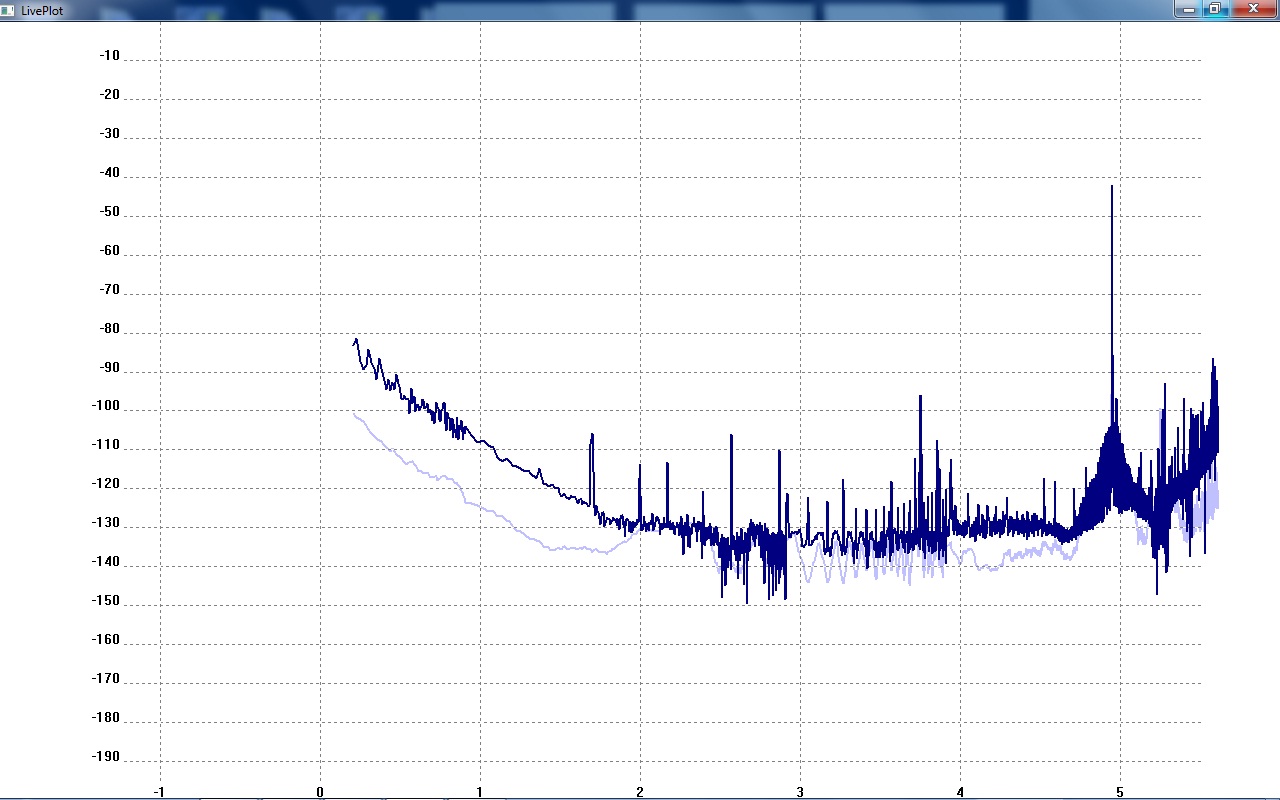The width and height of the screenshot is (1280, 800).
Task: Click the 4 x-axis tick label
Action: tap(960, 792)
